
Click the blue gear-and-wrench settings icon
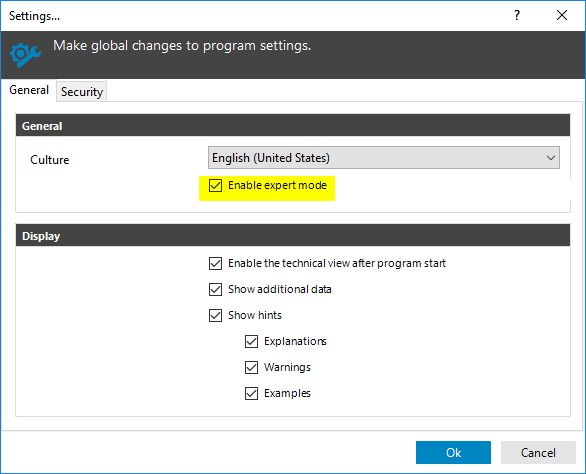click(25, 55)
